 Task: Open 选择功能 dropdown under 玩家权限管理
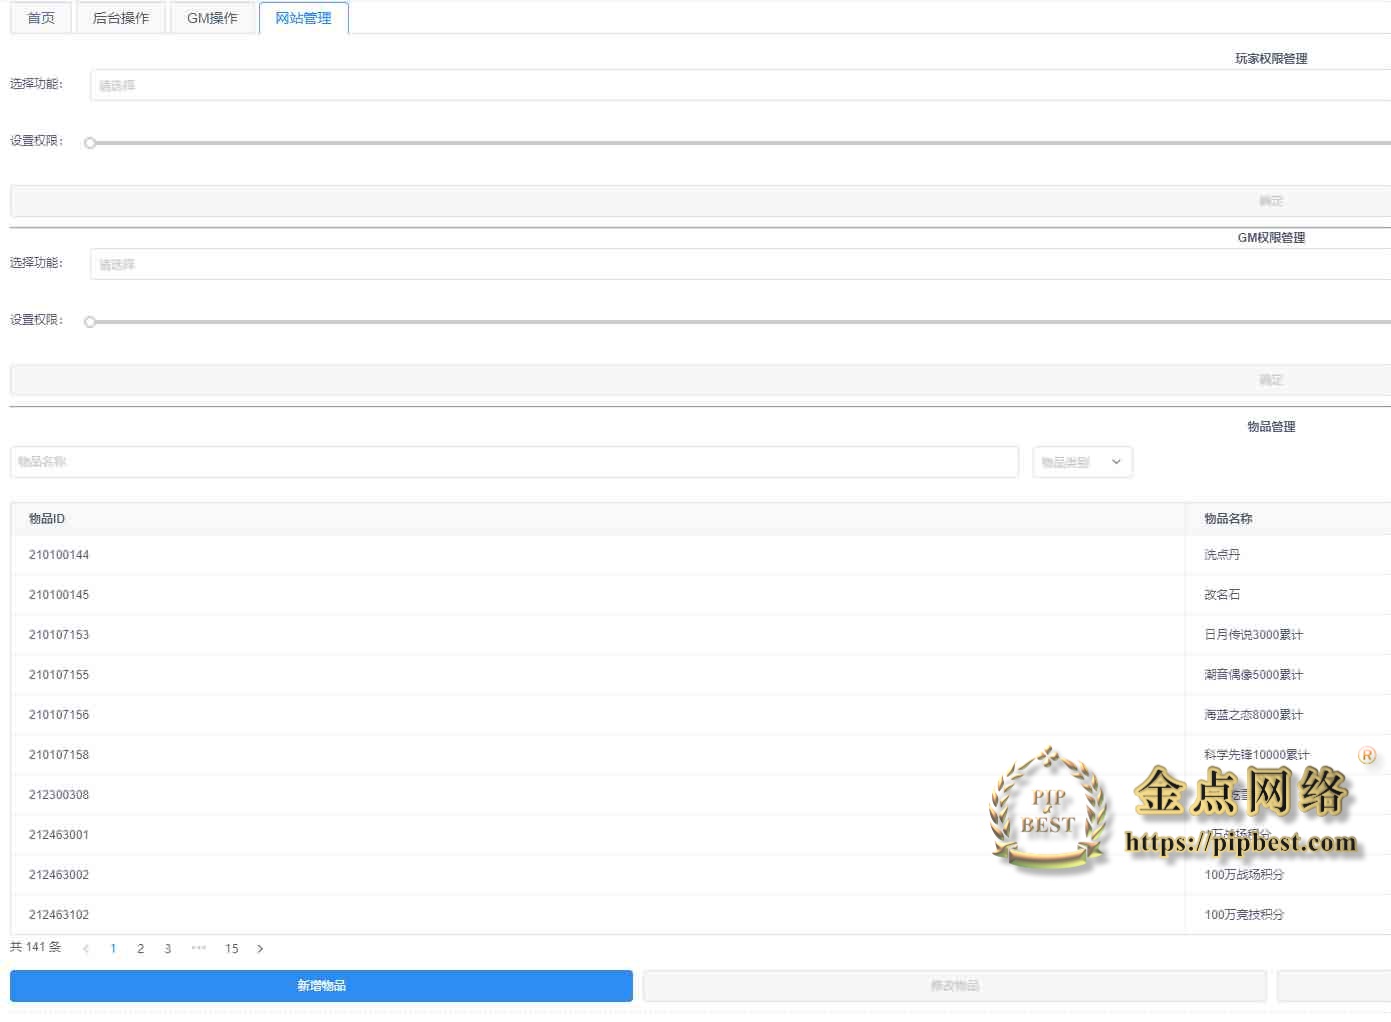(x=740, y=85)
